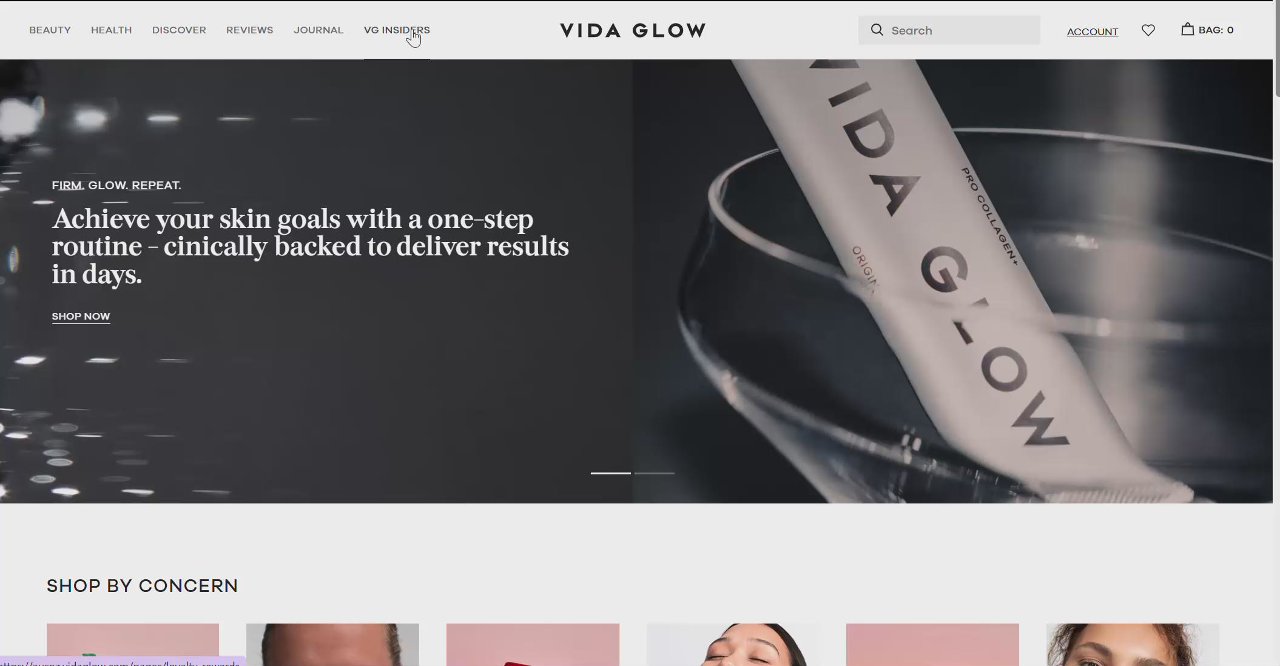
Task: Open the shopping bag icon
Action: [1187, 29]
